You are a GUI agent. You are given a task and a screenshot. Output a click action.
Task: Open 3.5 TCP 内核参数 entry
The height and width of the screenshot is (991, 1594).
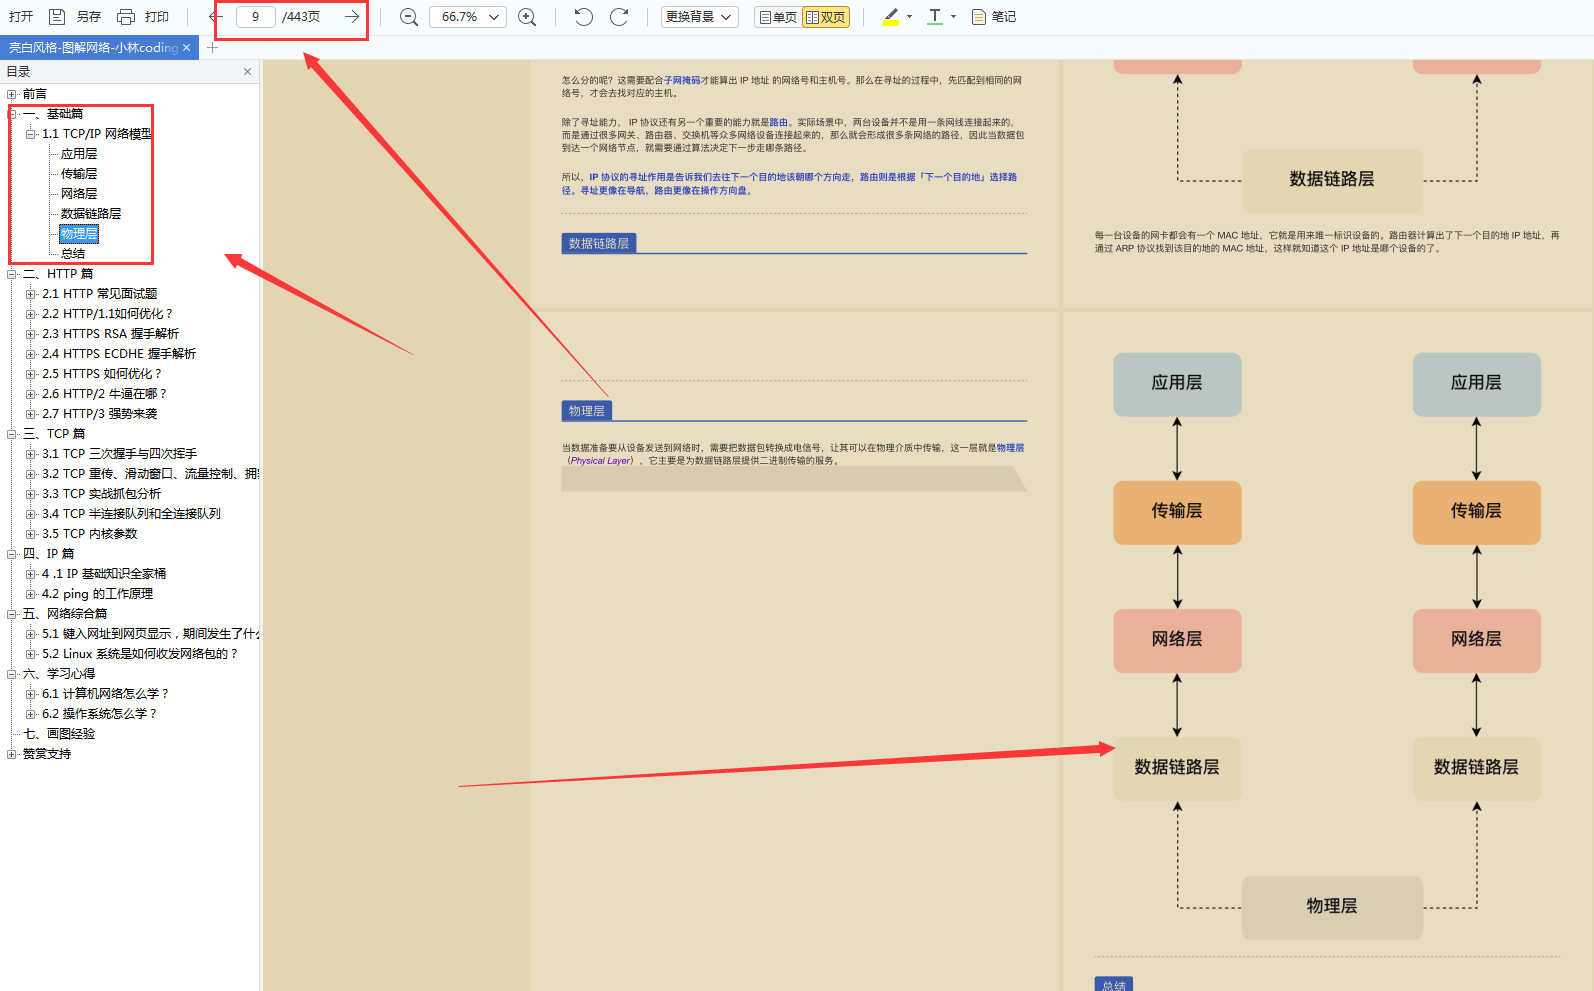pos(90,534)
